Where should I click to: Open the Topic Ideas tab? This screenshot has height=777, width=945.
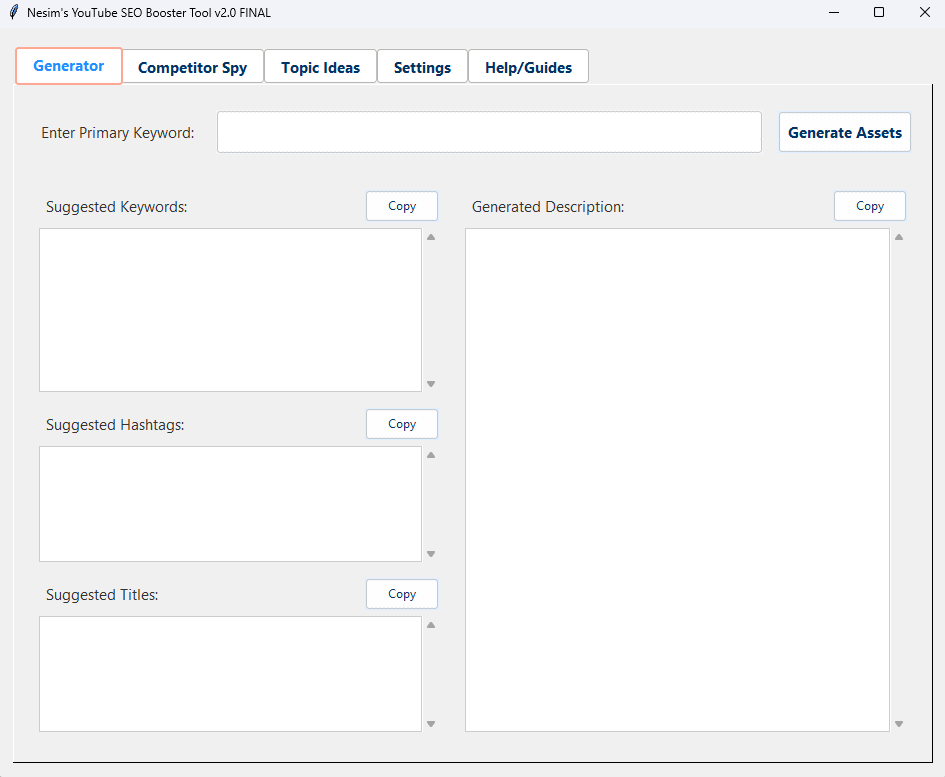(x=320, y=67)
